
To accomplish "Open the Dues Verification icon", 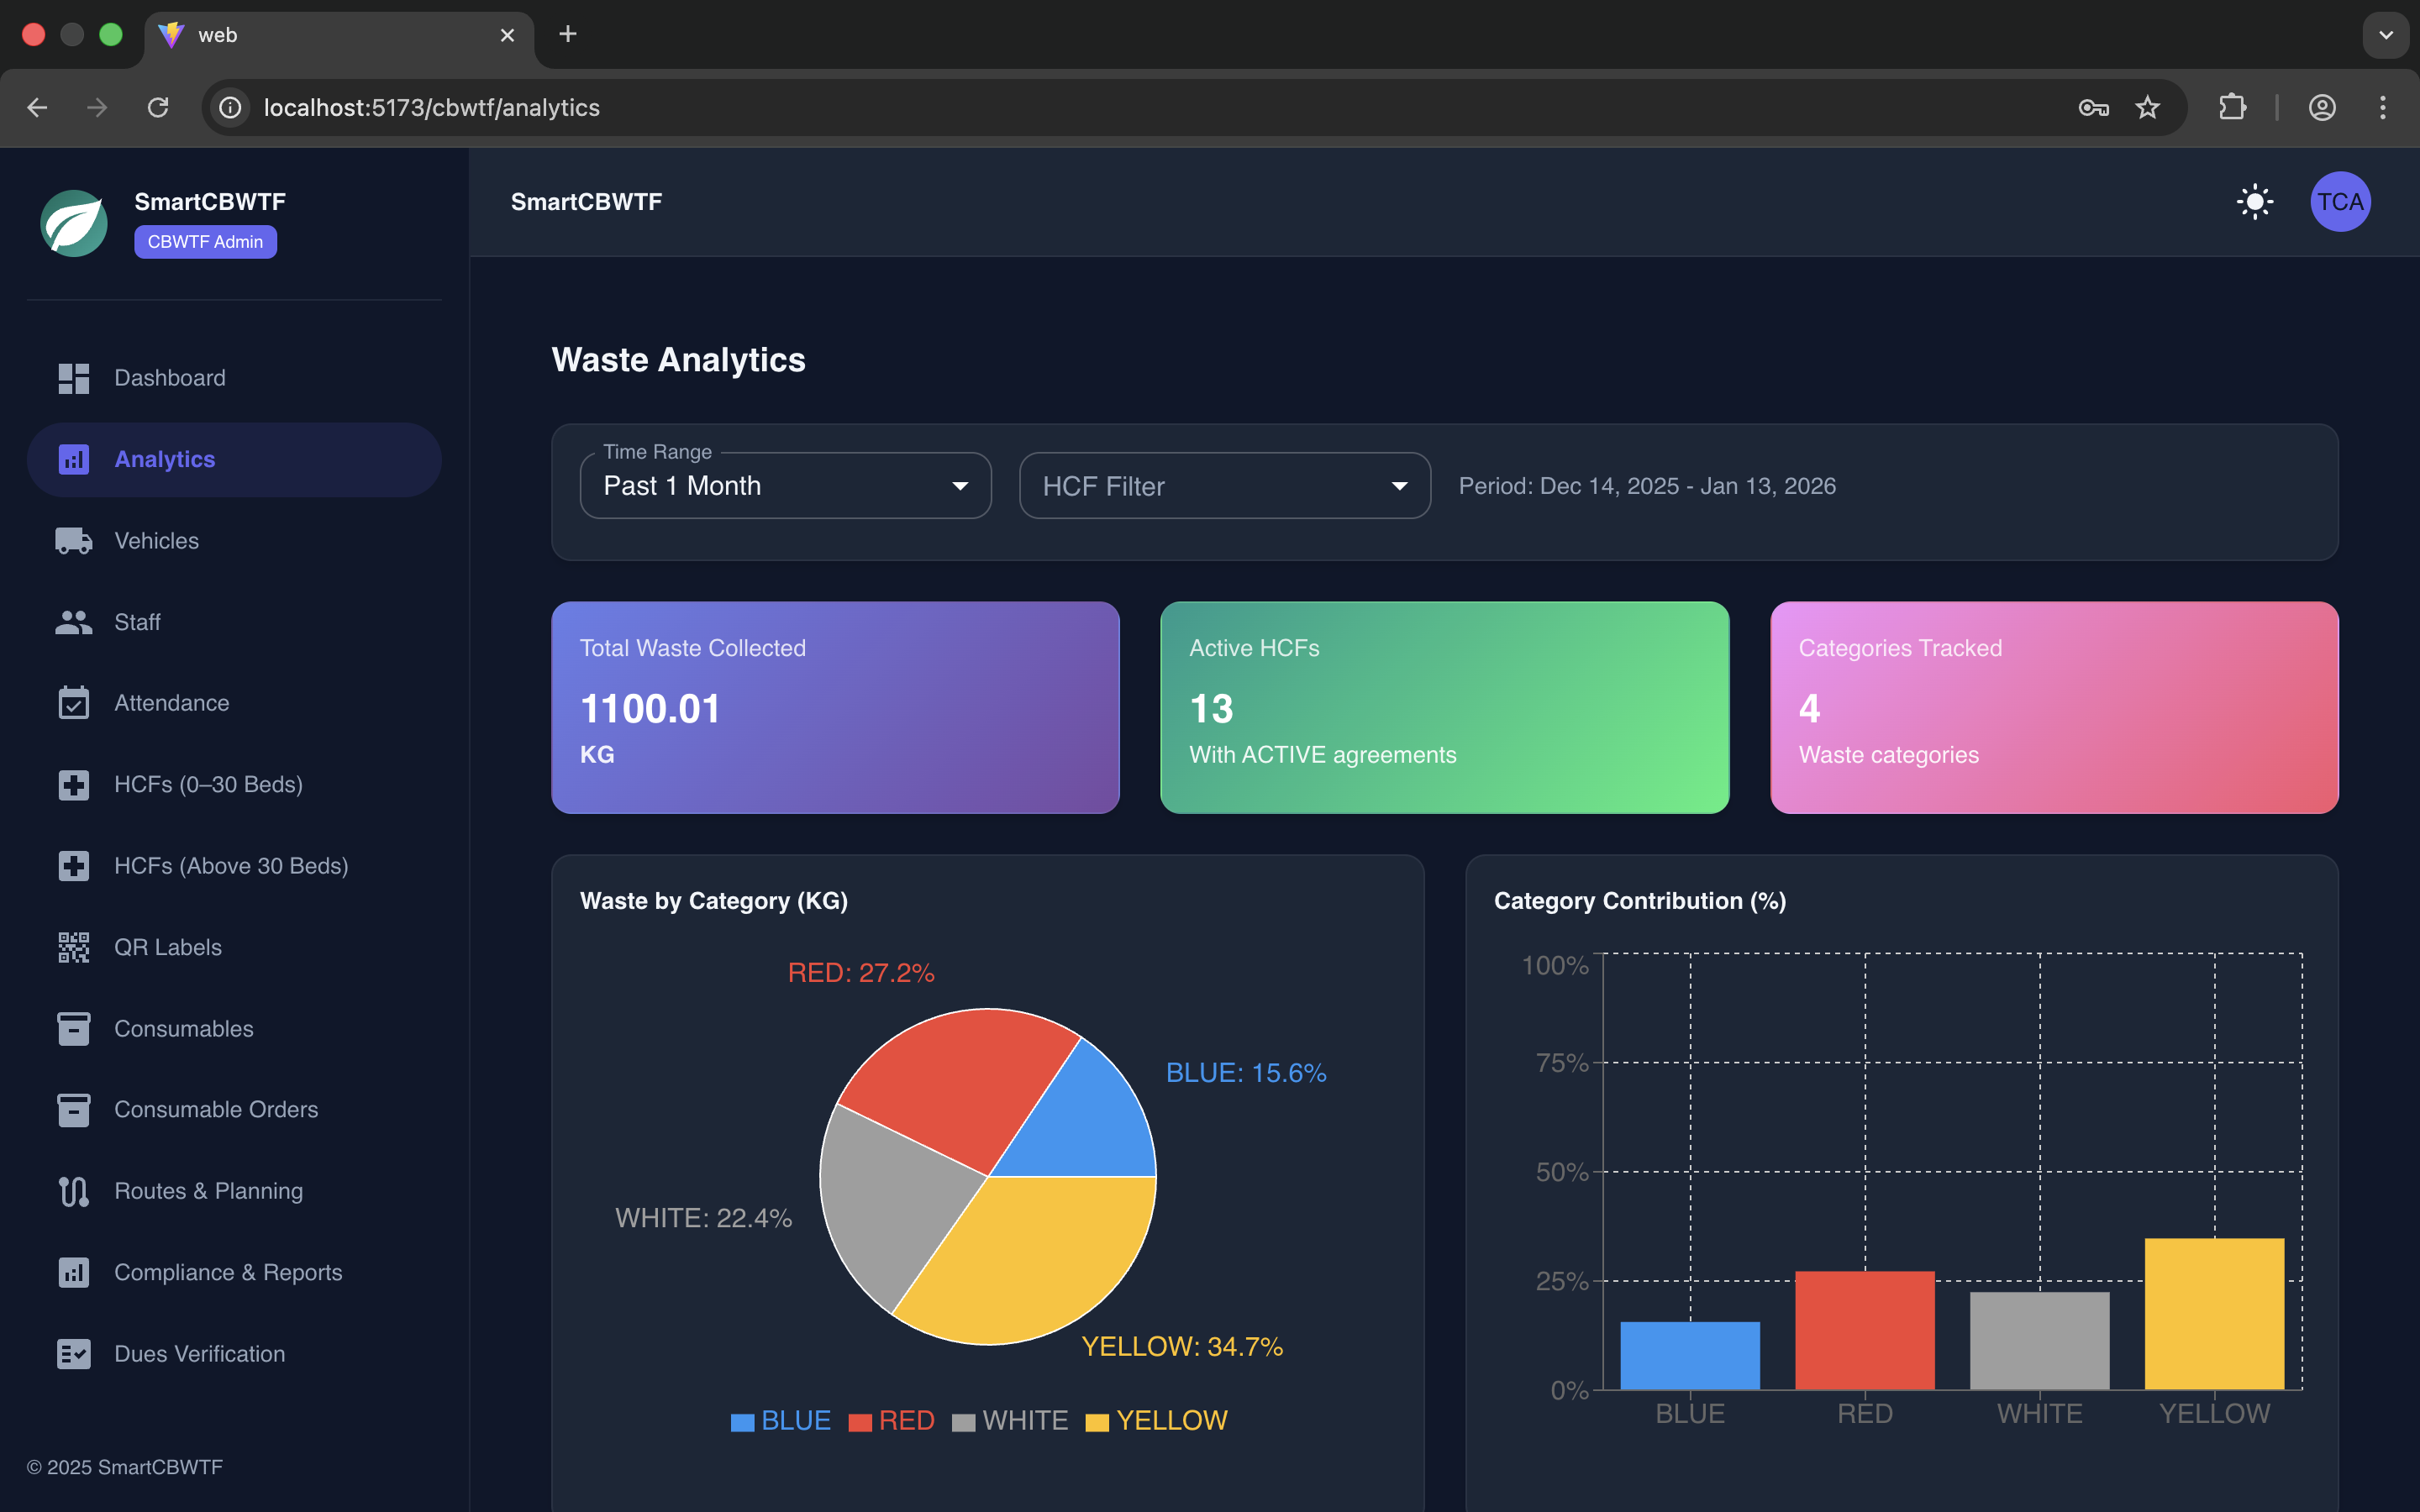I will click(x=73, y=1353).
